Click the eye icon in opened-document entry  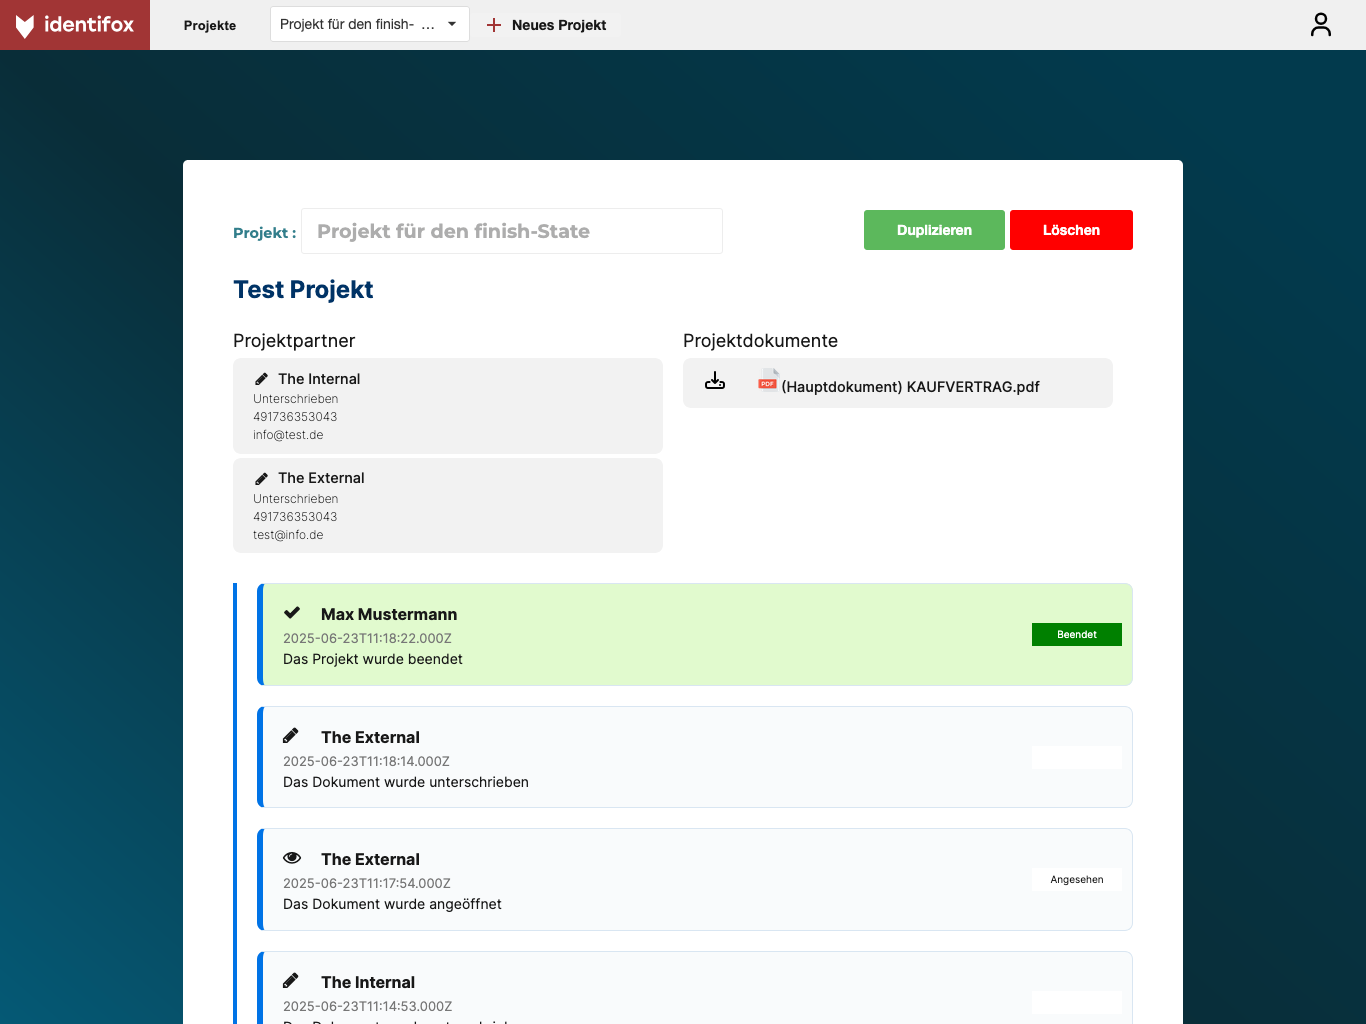pos(292,858)
